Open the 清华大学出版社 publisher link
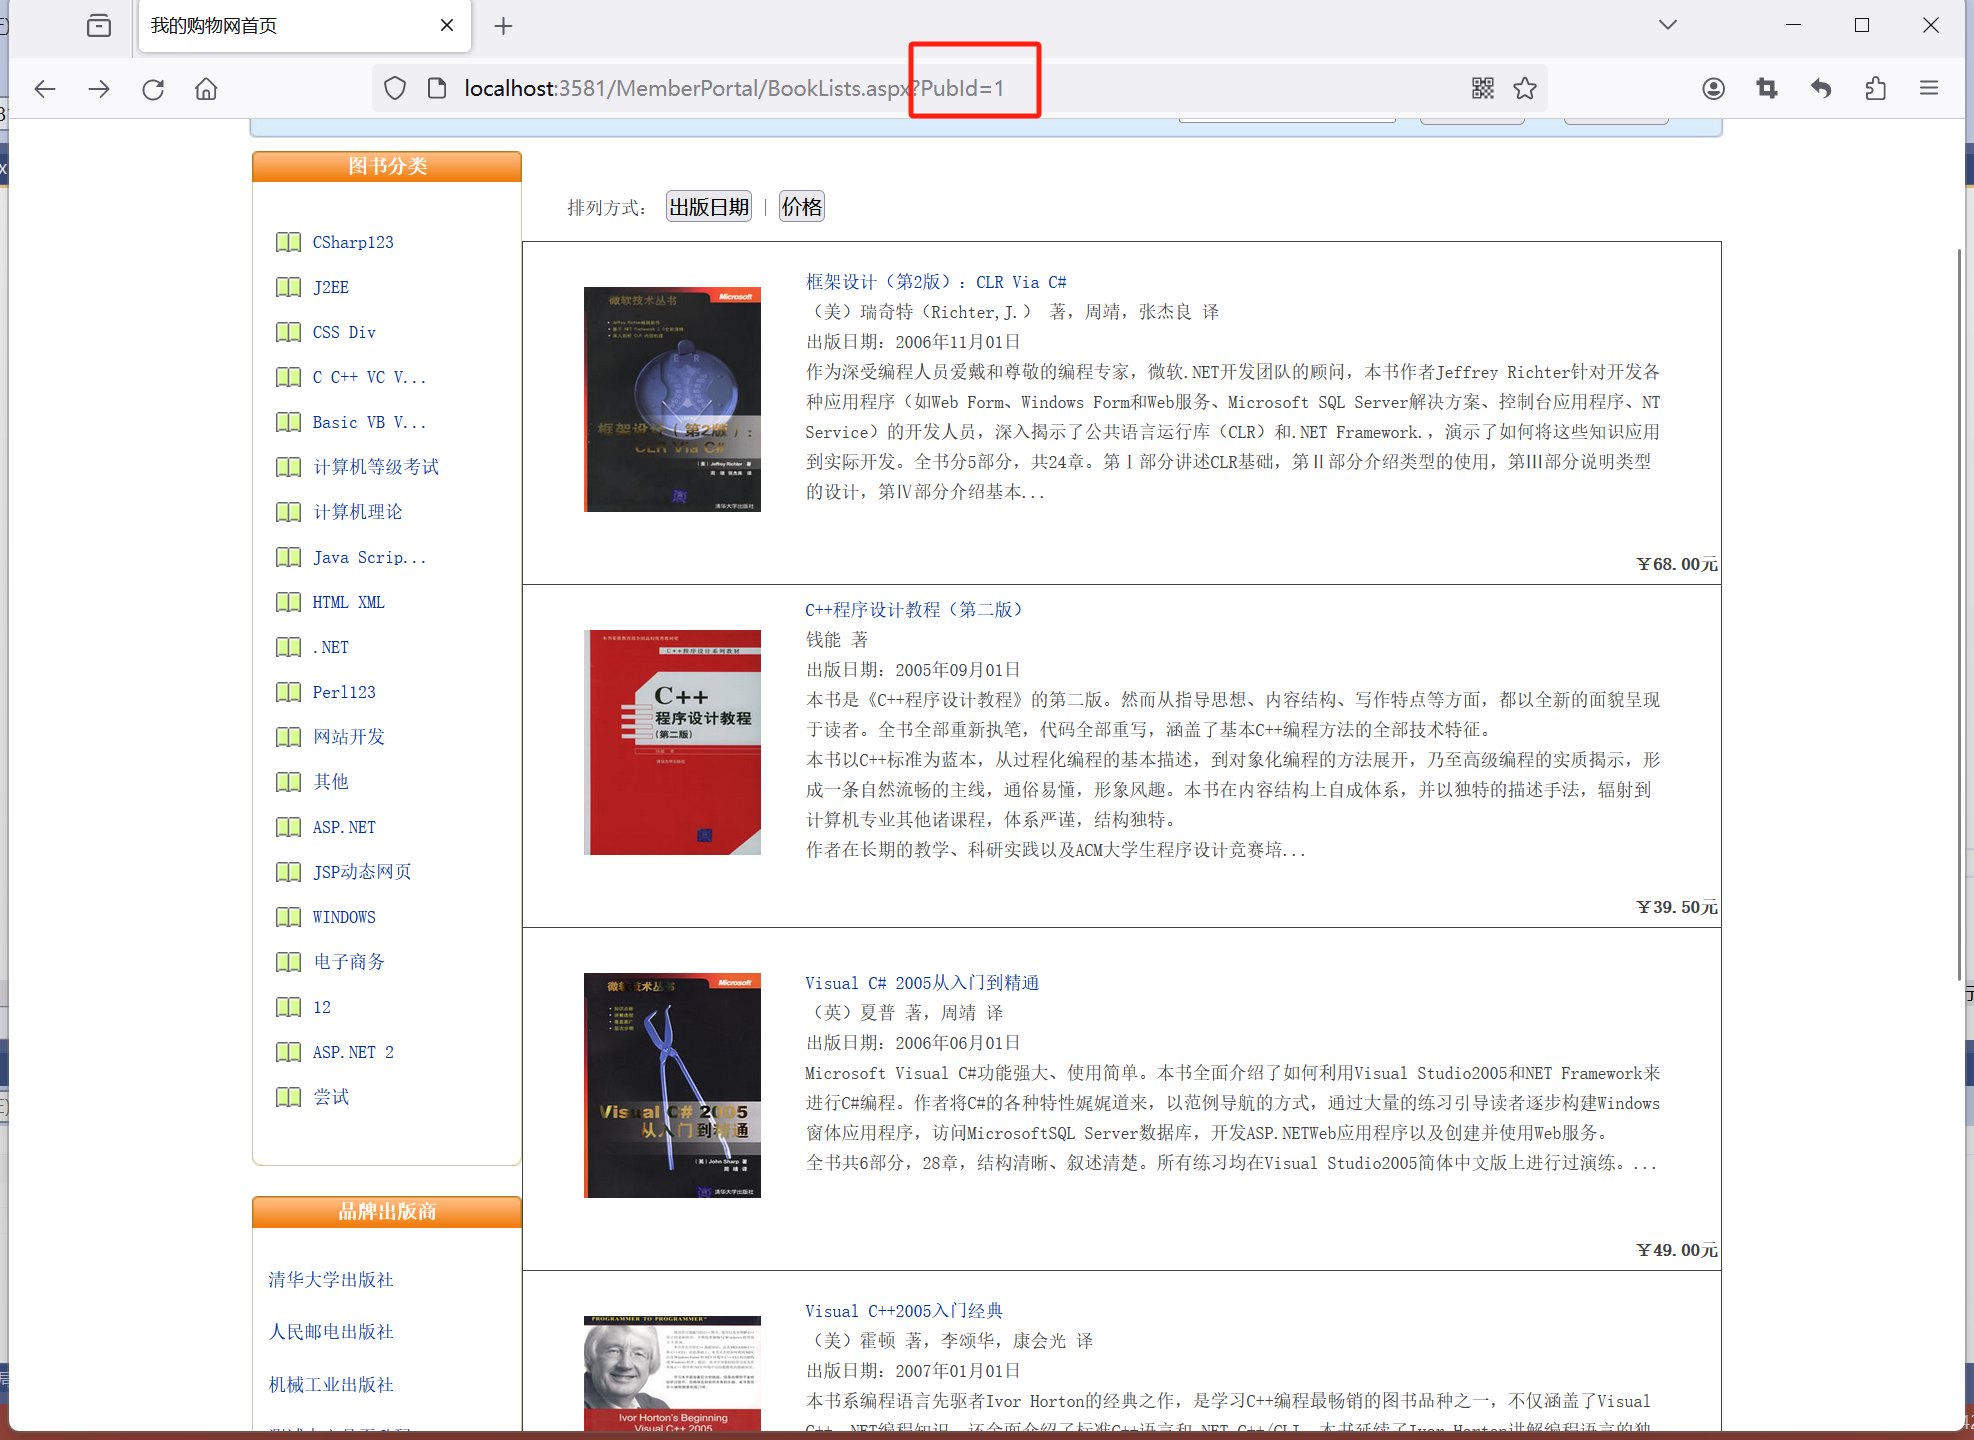The image size is (1974, 1440). click(331, 1279)
